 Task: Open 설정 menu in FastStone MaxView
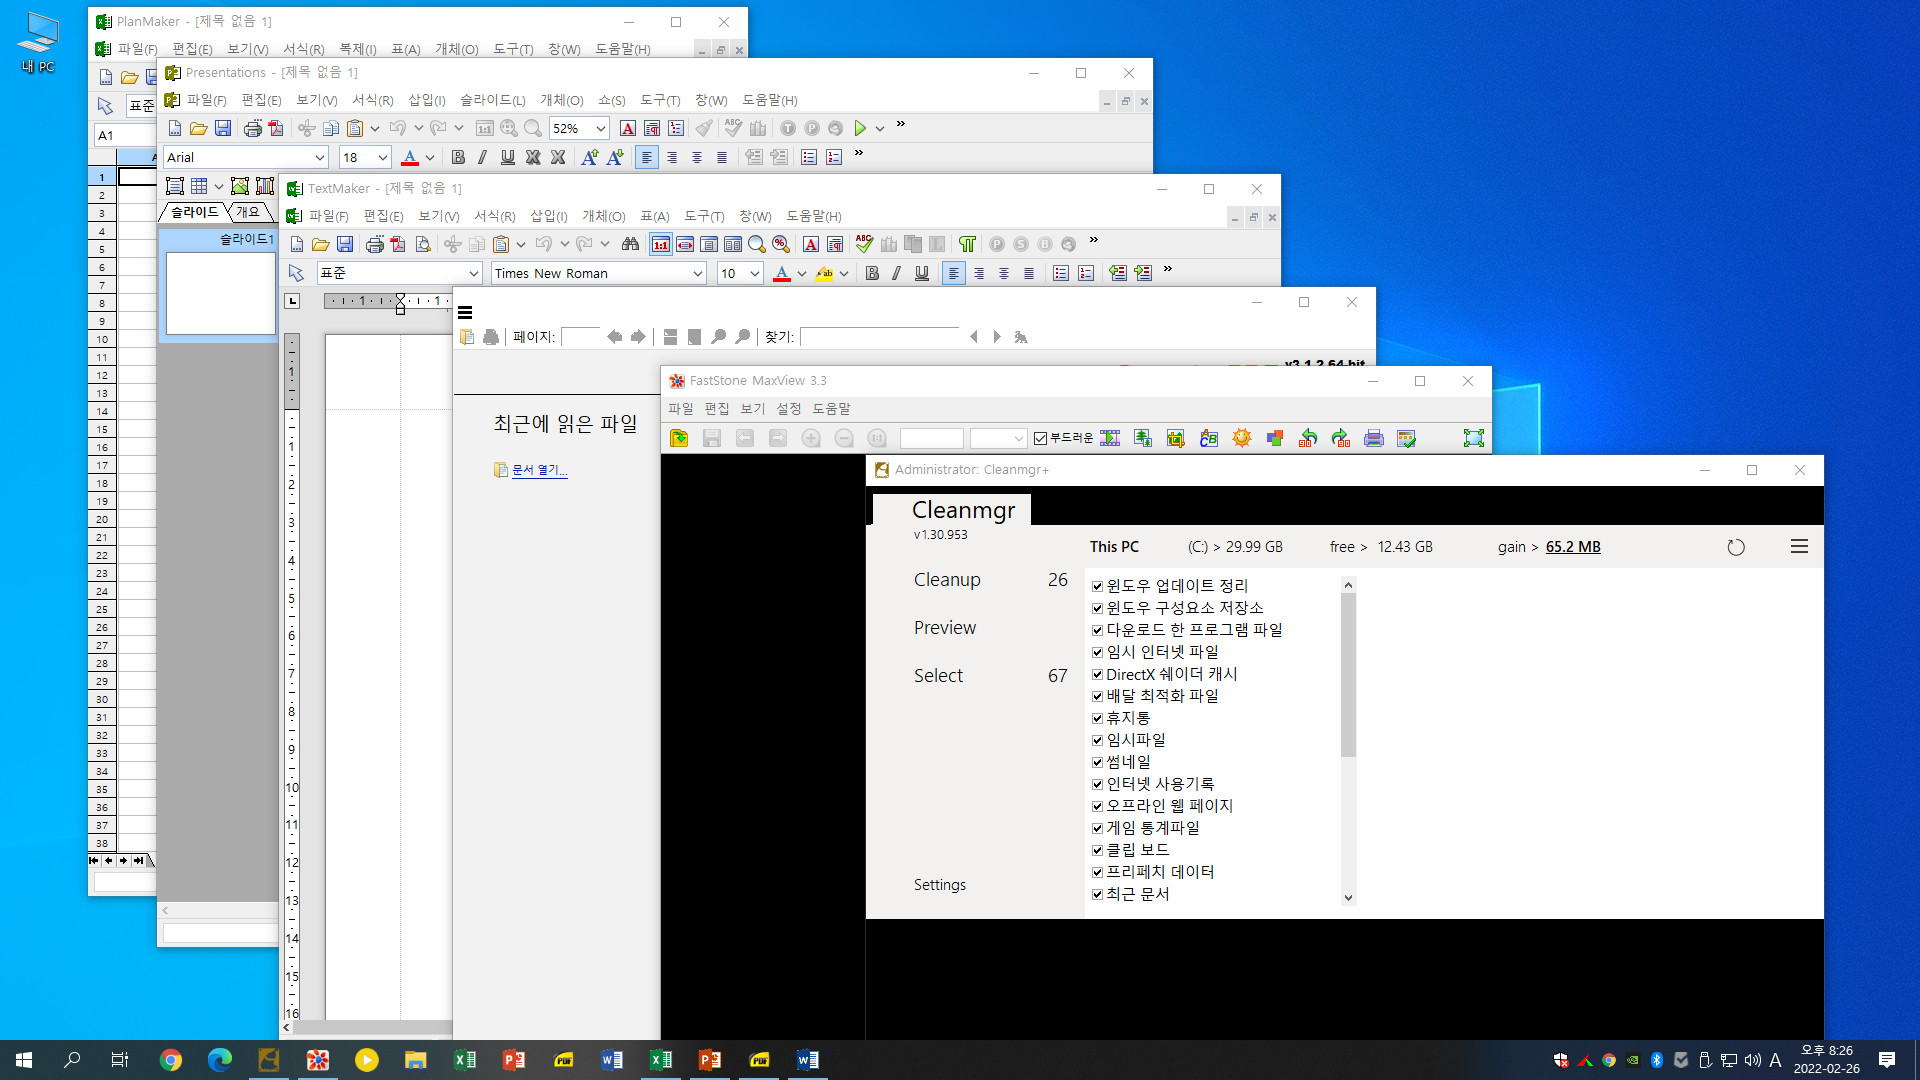click(x=788, y=408)
